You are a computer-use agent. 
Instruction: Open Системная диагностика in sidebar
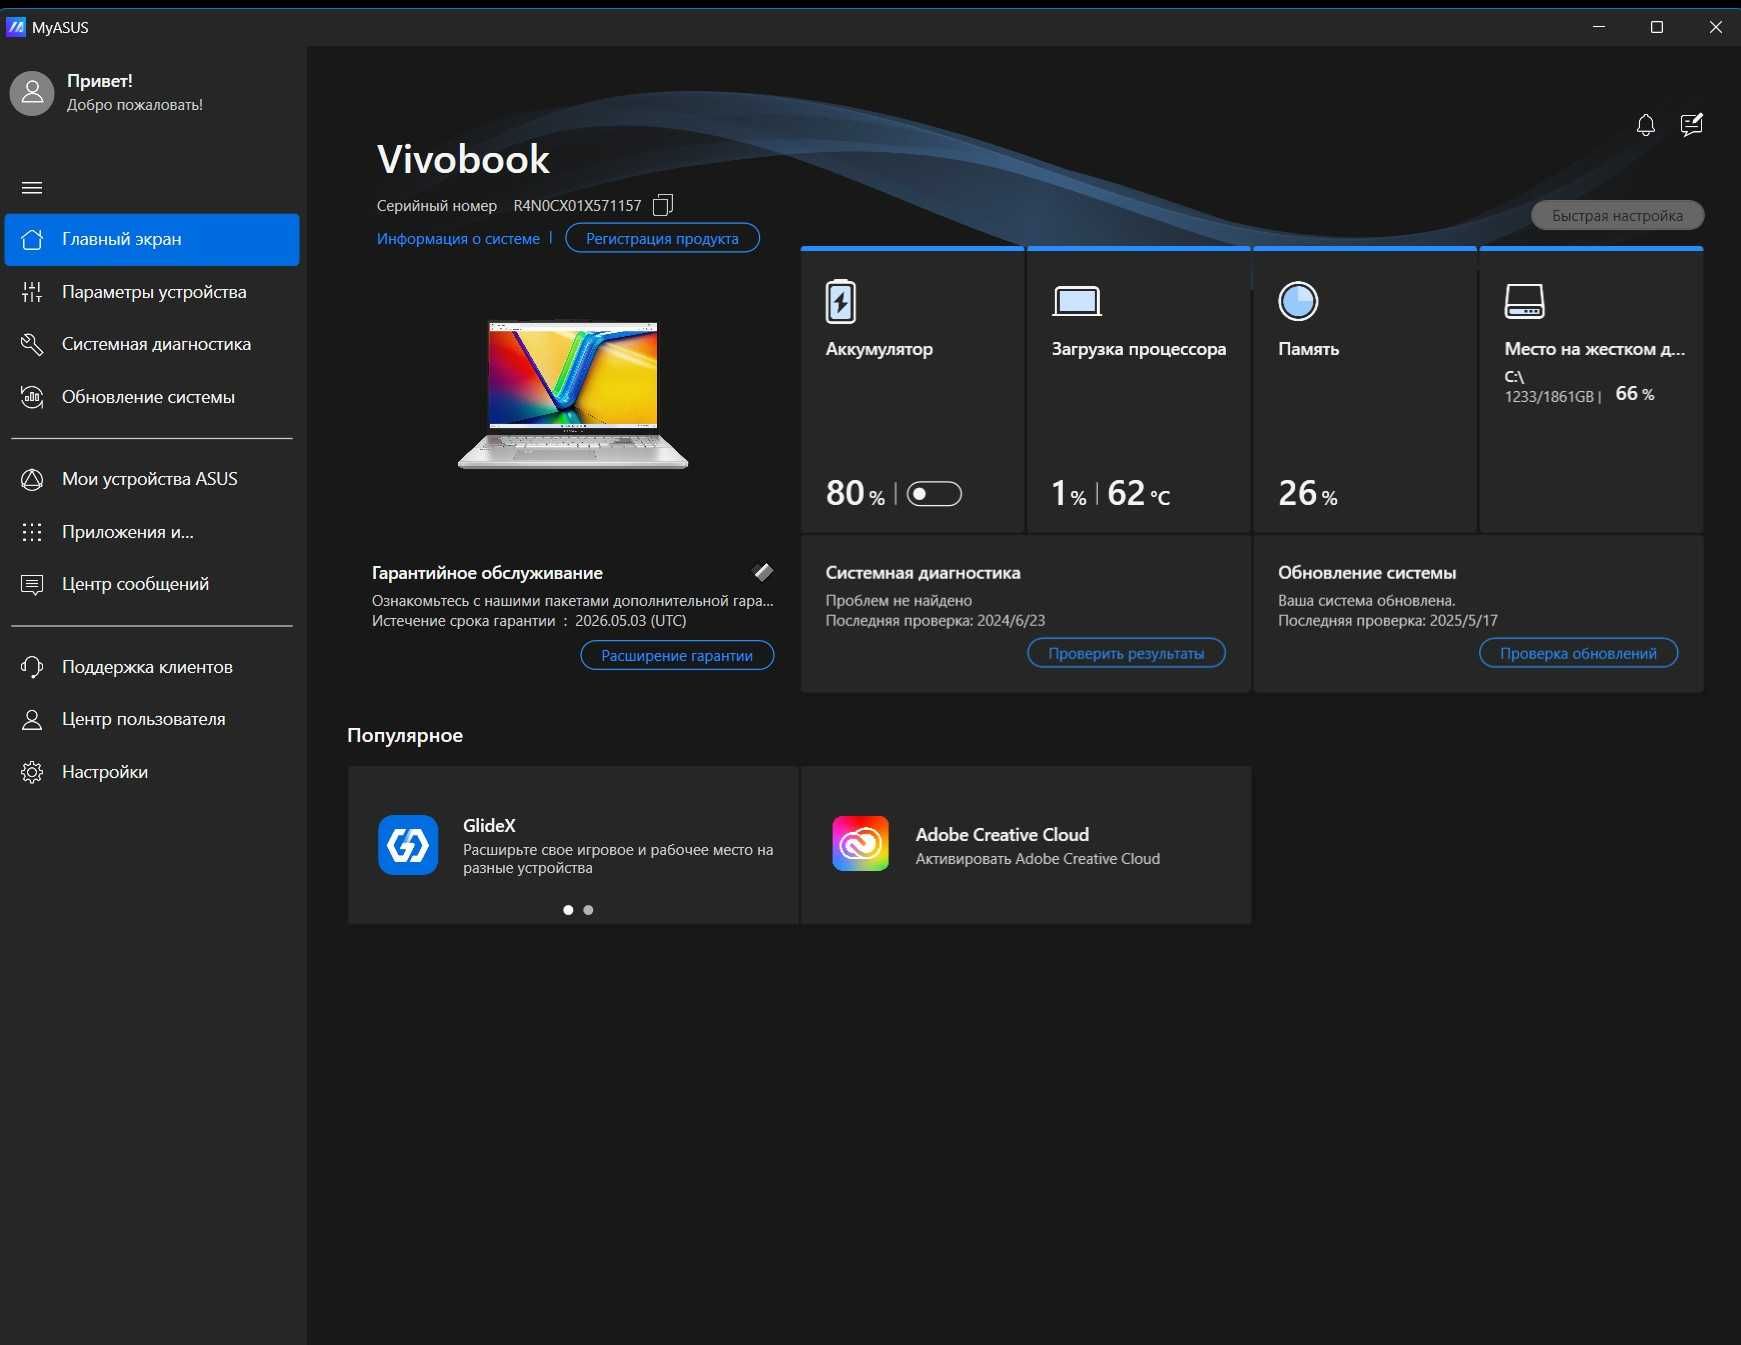click(152, 344)
